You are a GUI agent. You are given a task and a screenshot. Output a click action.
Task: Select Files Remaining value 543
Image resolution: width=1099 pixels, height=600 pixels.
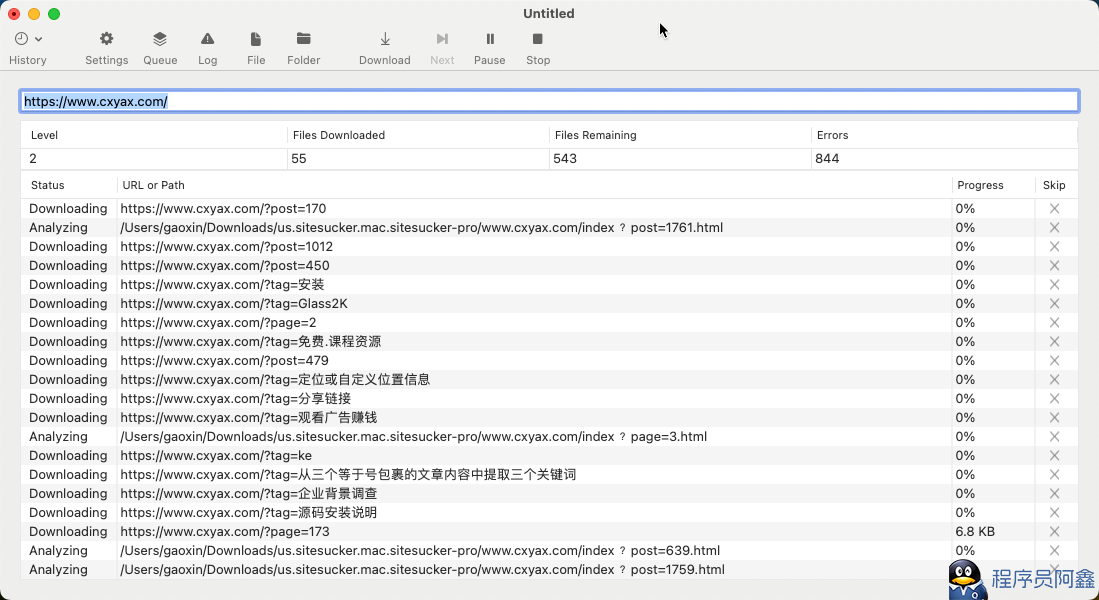(565, 158)
